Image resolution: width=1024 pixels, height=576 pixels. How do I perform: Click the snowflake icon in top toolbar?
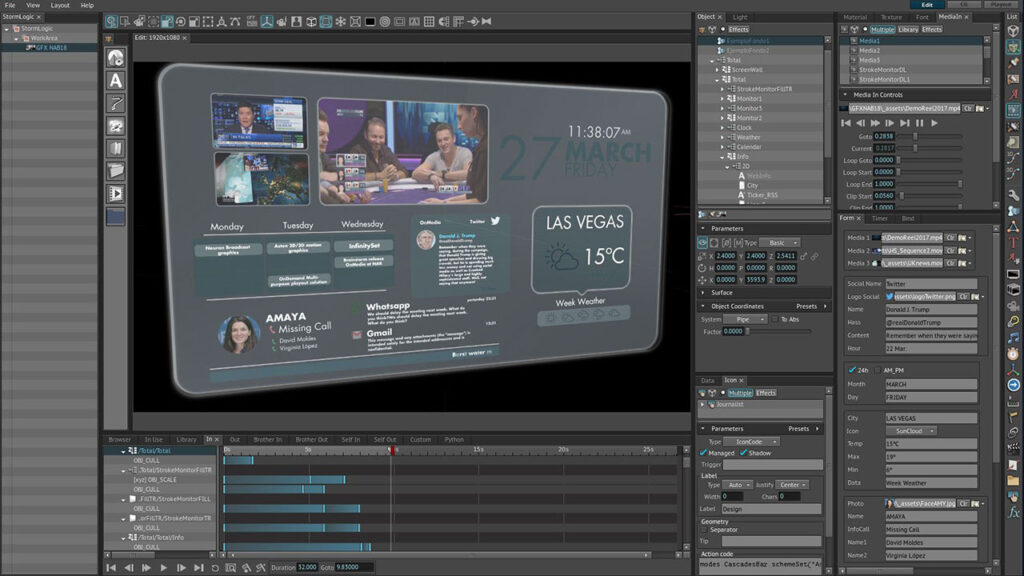point(340,21)
